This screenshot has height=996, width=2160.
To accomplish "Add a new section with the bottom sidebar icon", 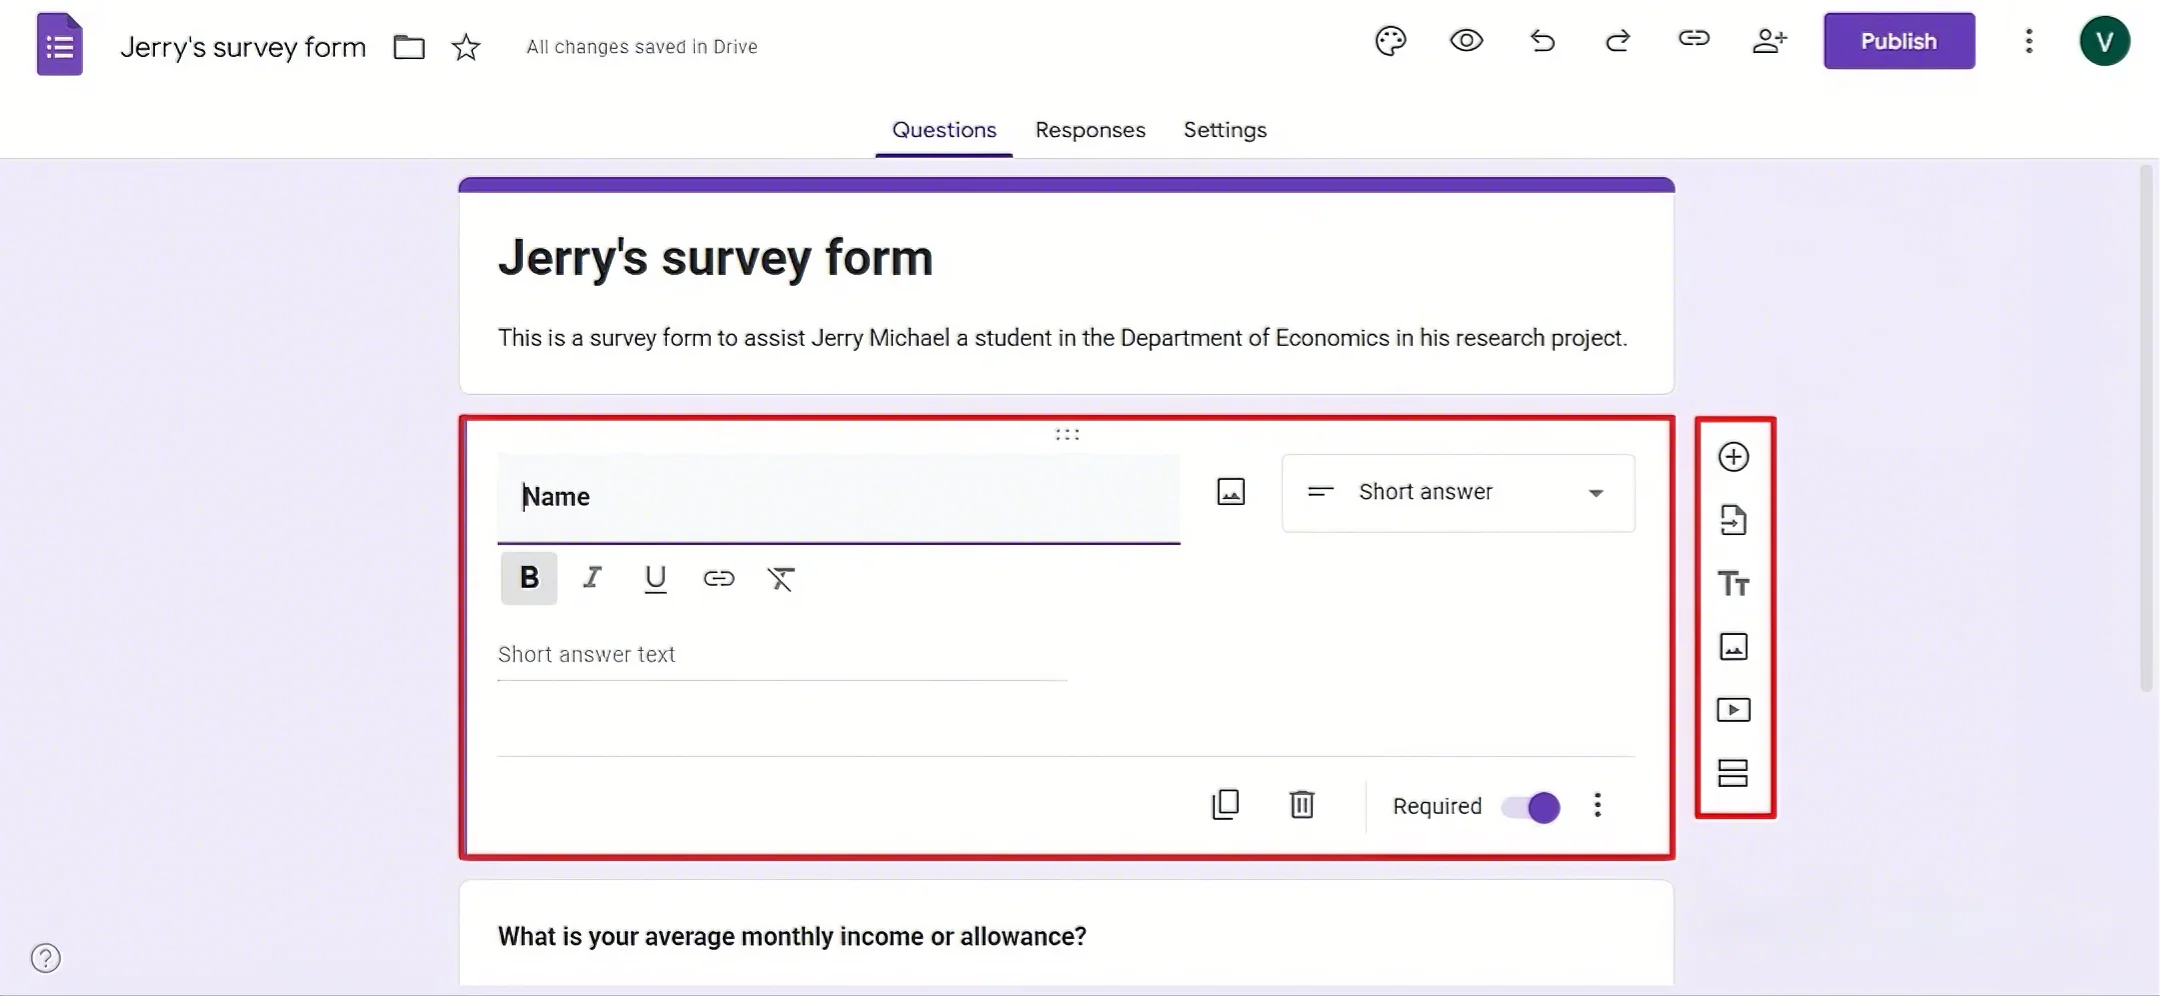I will (1734, 772).
